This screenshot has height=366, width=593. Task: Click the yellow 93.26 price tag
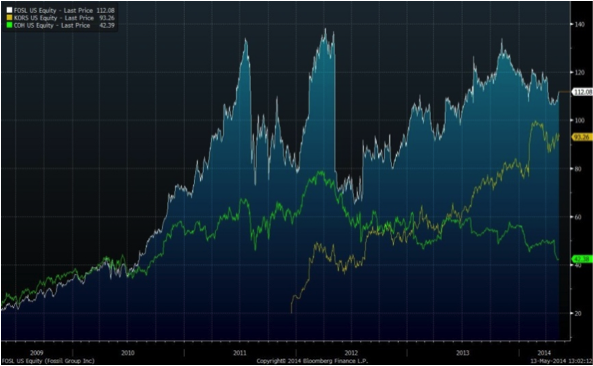582,137
